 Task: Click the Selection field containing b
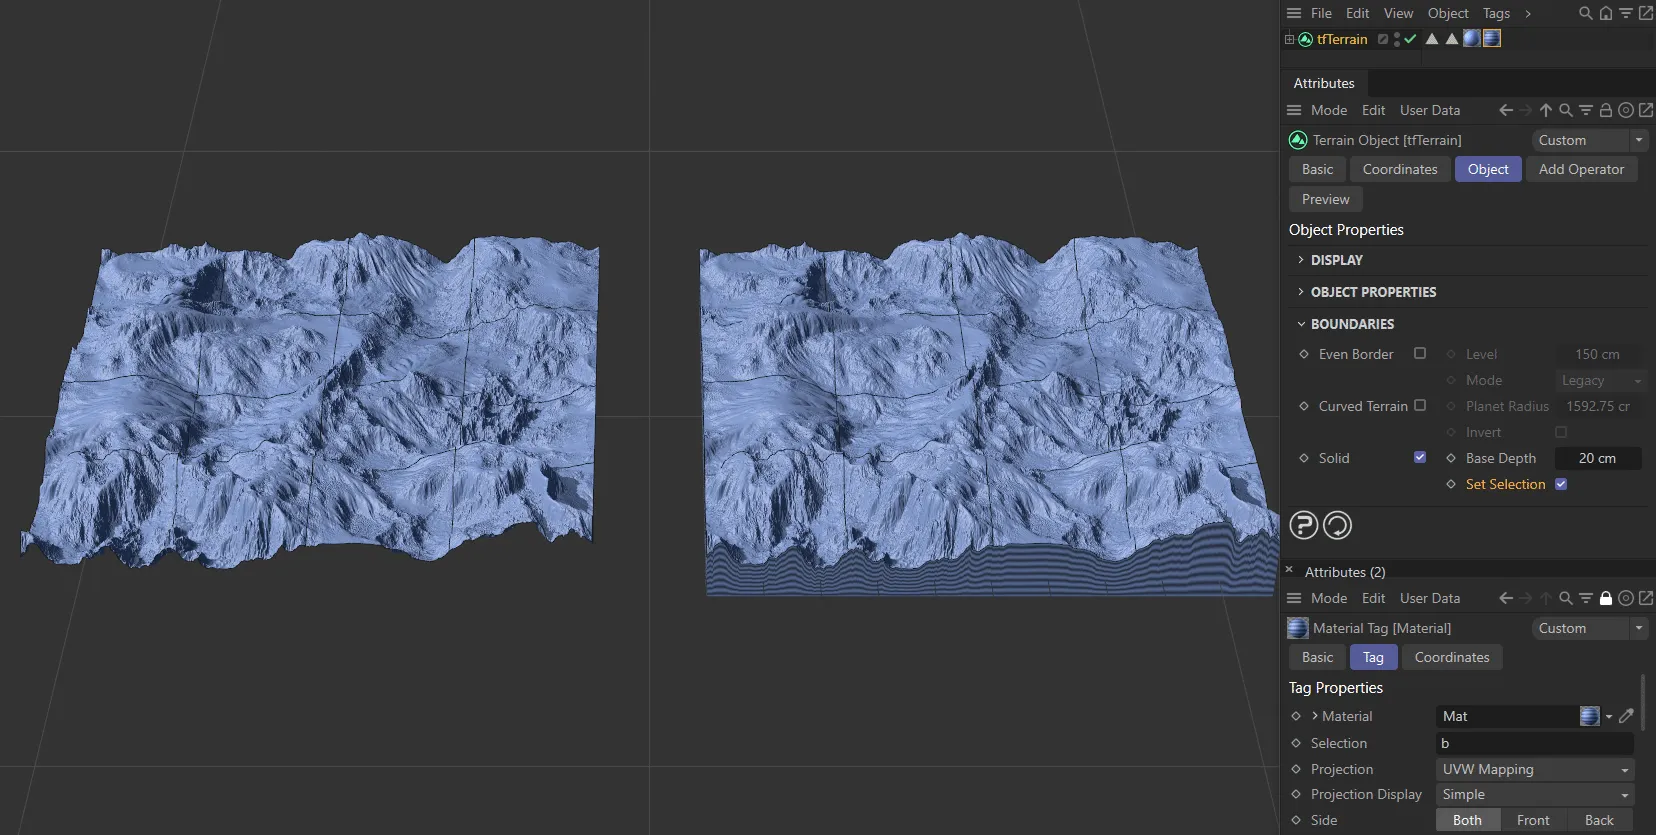[1535, 743]
